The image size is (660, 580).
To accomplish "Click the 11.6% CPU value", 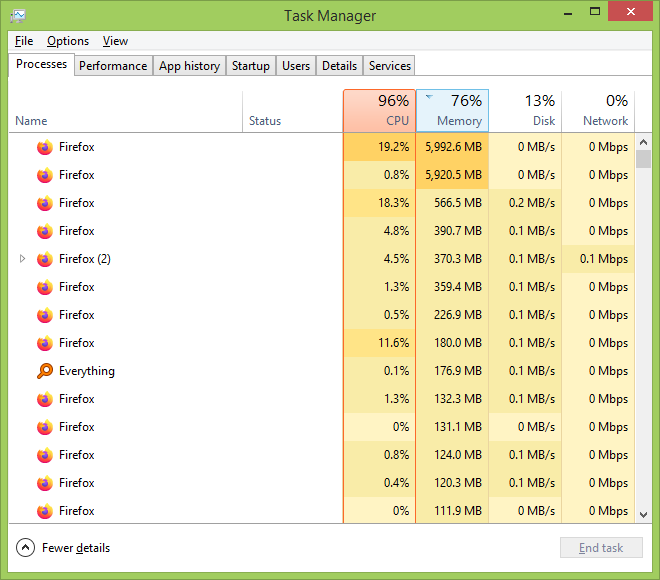I will pyautogui.click(x=394, y=343).
